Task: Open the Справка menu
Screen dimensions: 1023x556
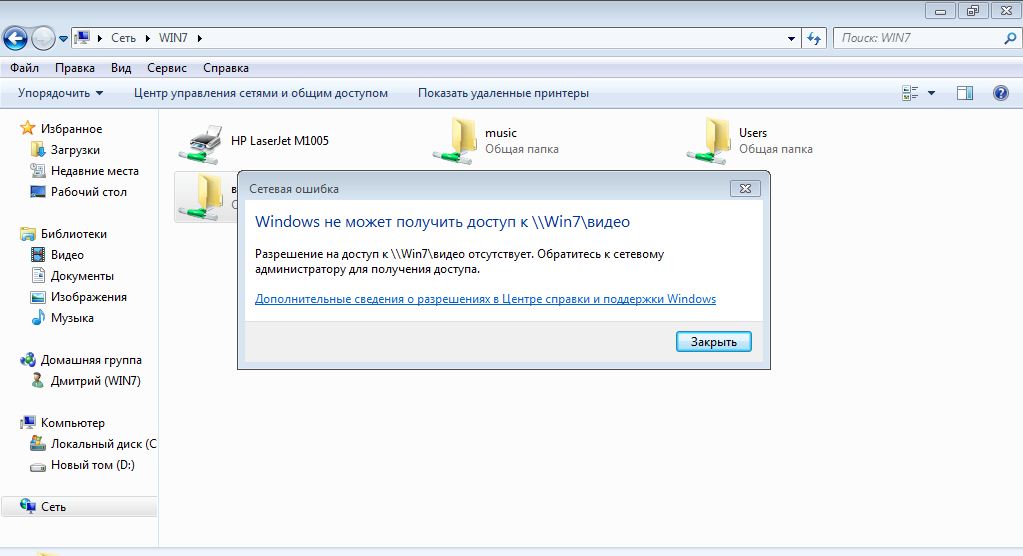Action: (x=225, y=68)
